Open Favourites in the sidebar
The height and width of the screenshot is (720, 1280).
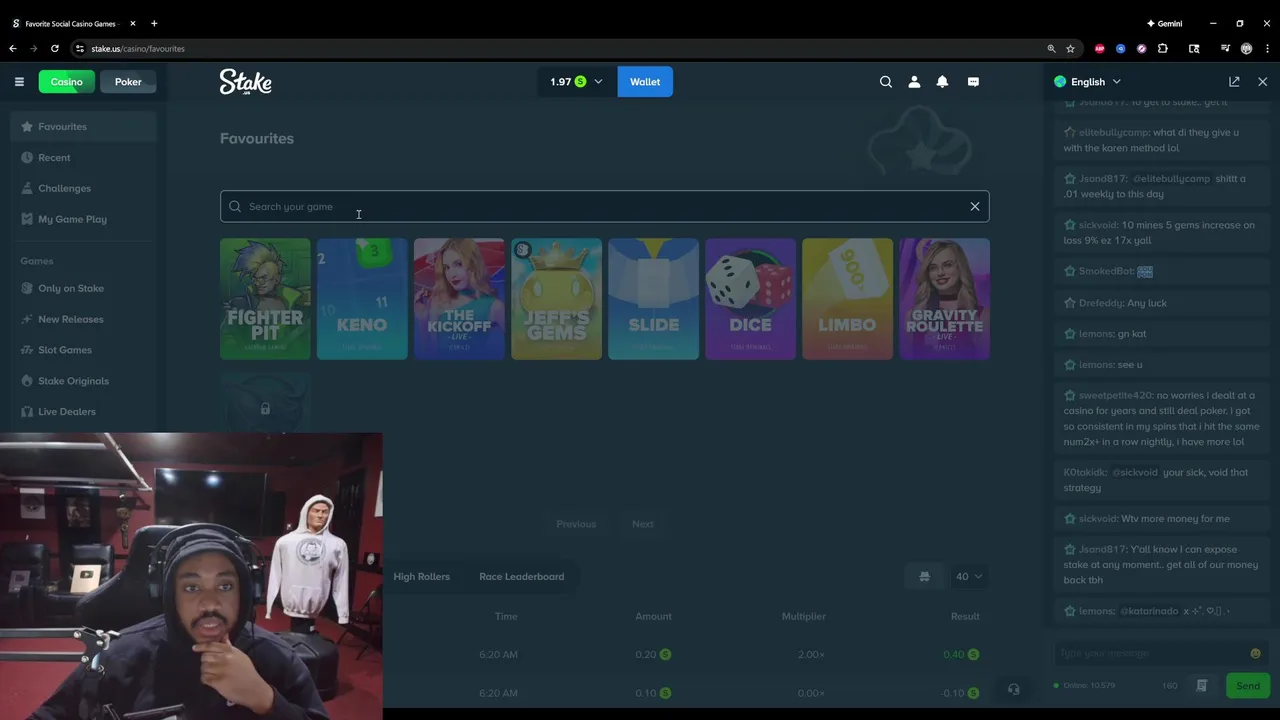point(84,127)
